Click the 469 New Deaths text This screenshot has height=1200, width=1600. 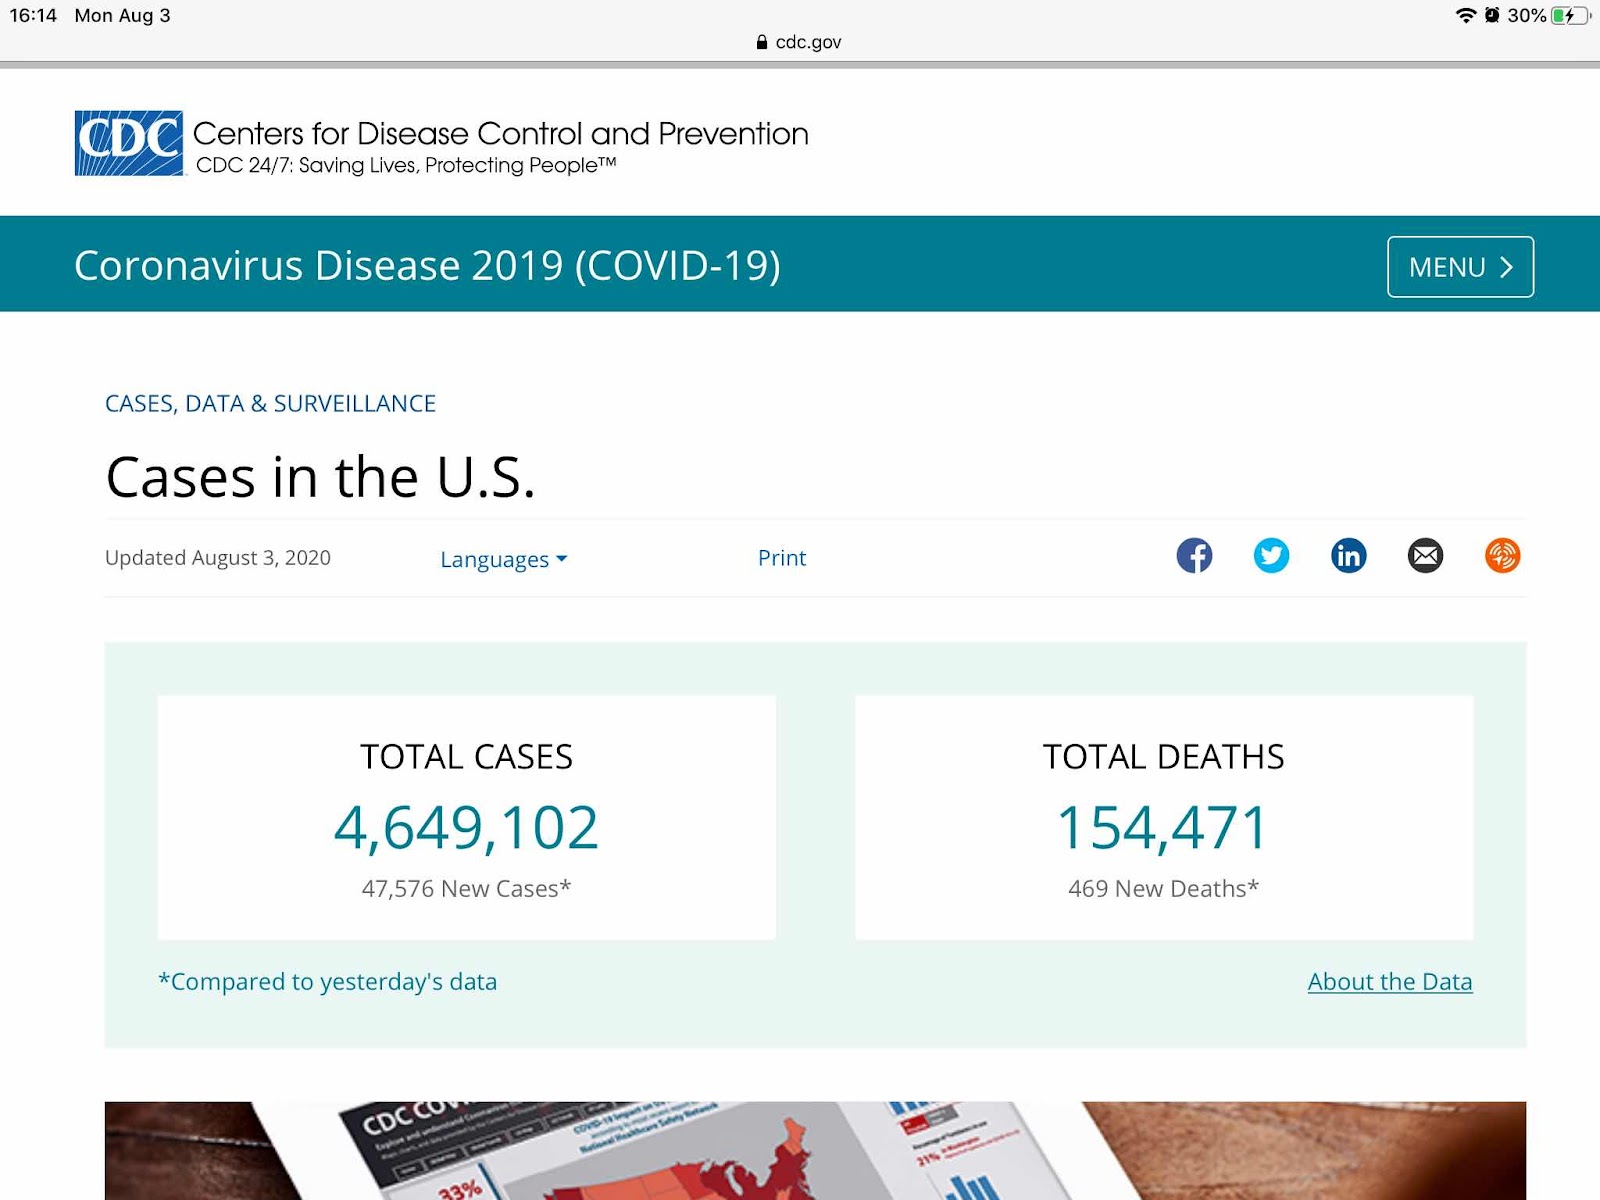tap(1163, 889)
